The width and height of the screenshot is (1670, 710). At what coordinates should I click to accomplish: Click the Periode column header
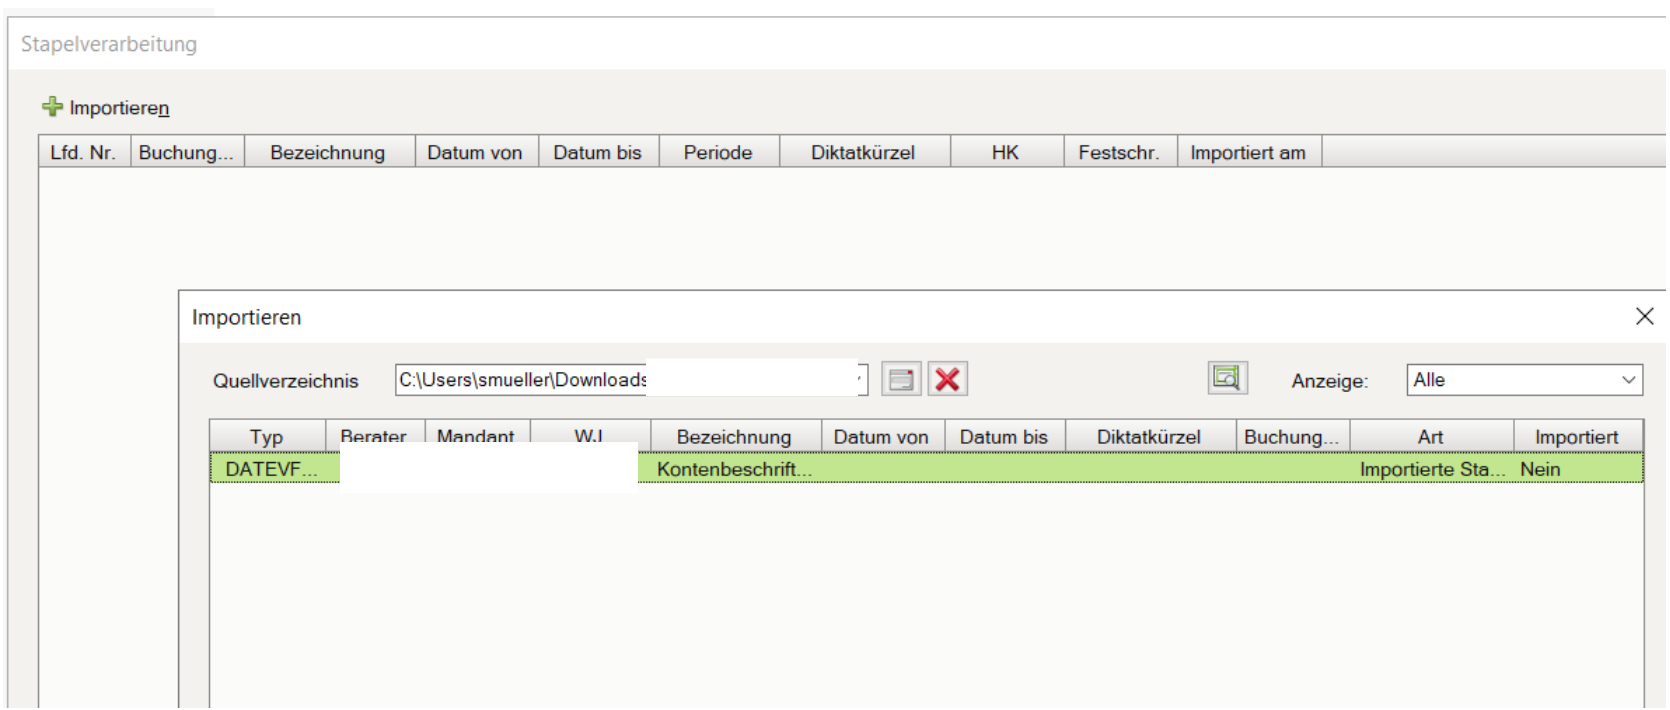tap(718, 153)
